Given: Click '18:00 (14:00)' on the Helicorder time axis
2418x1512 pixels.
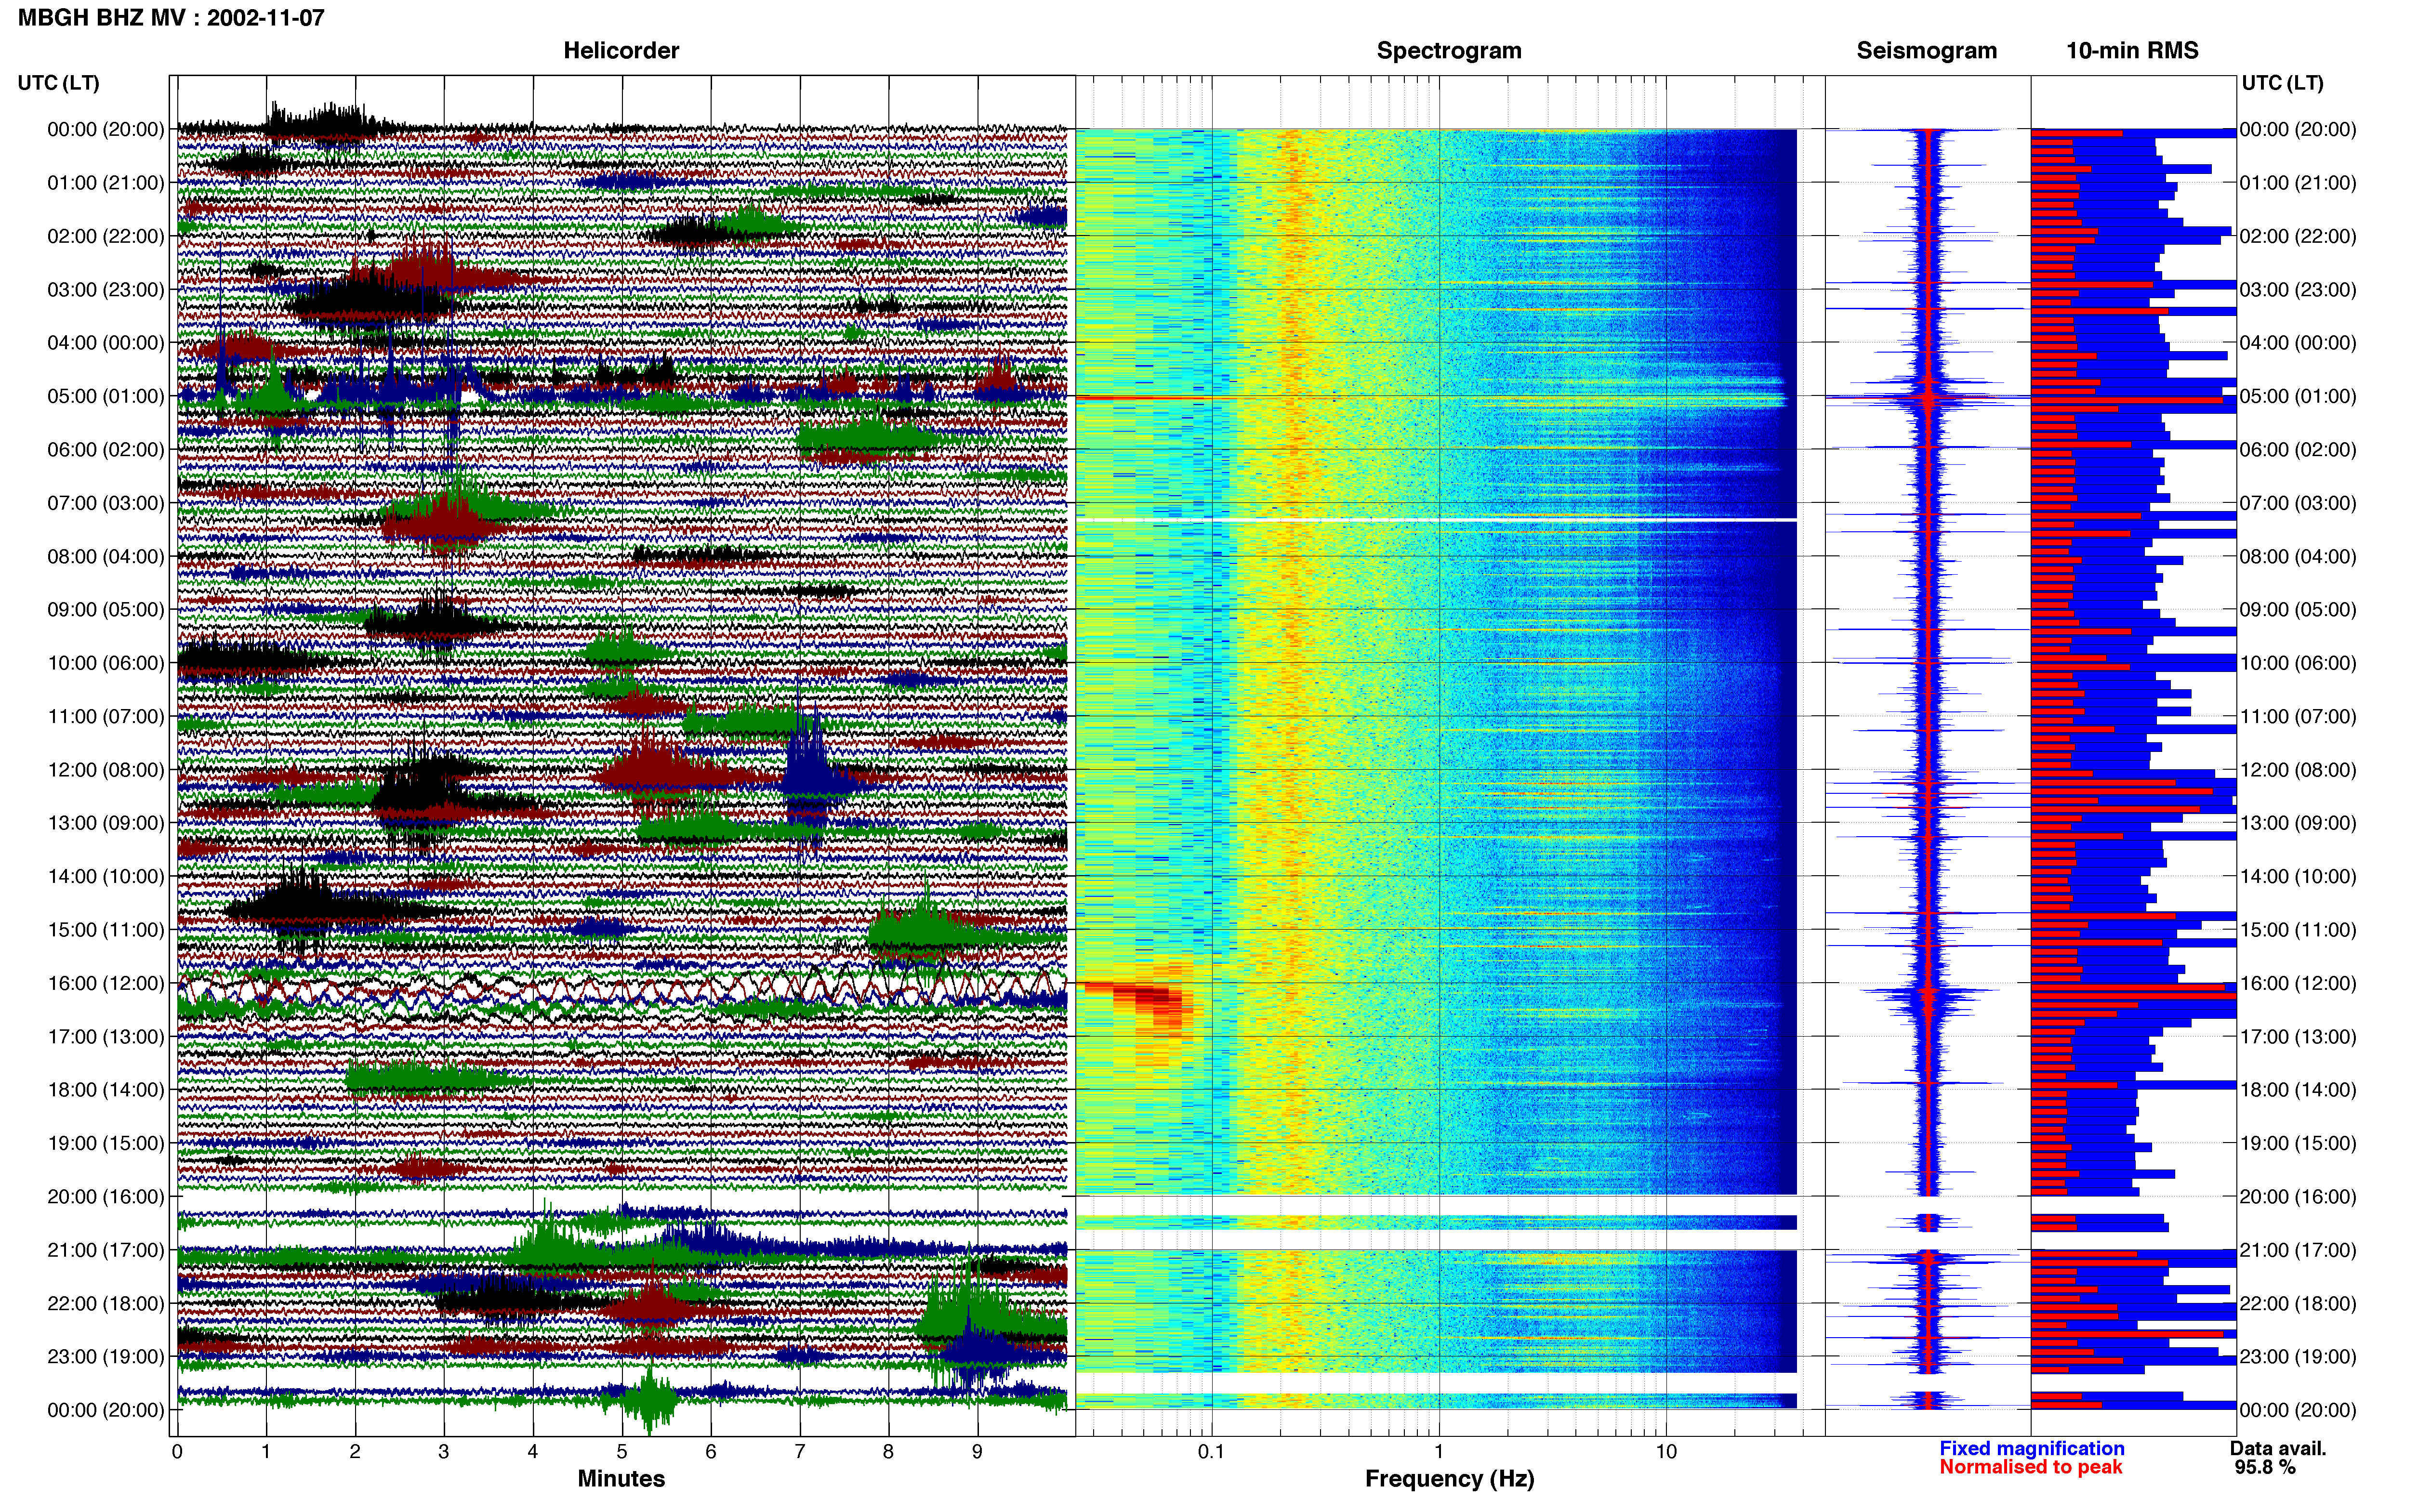Looking at the screenshot, I should click(106, 1090).
